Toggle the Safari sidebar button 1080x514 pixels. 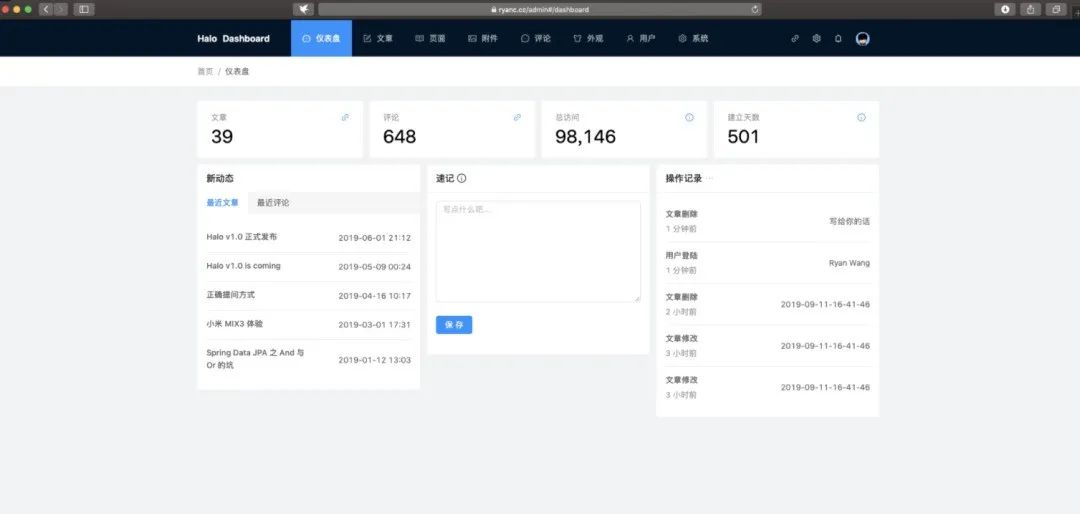[x=84, y=10]
